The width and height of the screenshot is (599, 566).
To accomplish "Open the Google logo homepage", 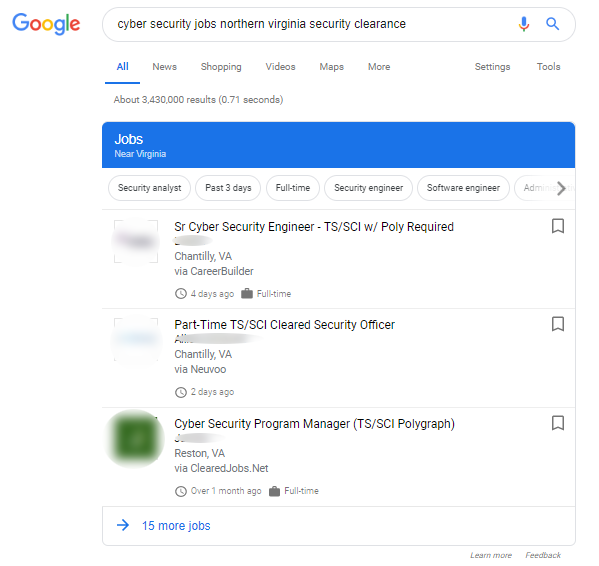I will pos(46,24).
